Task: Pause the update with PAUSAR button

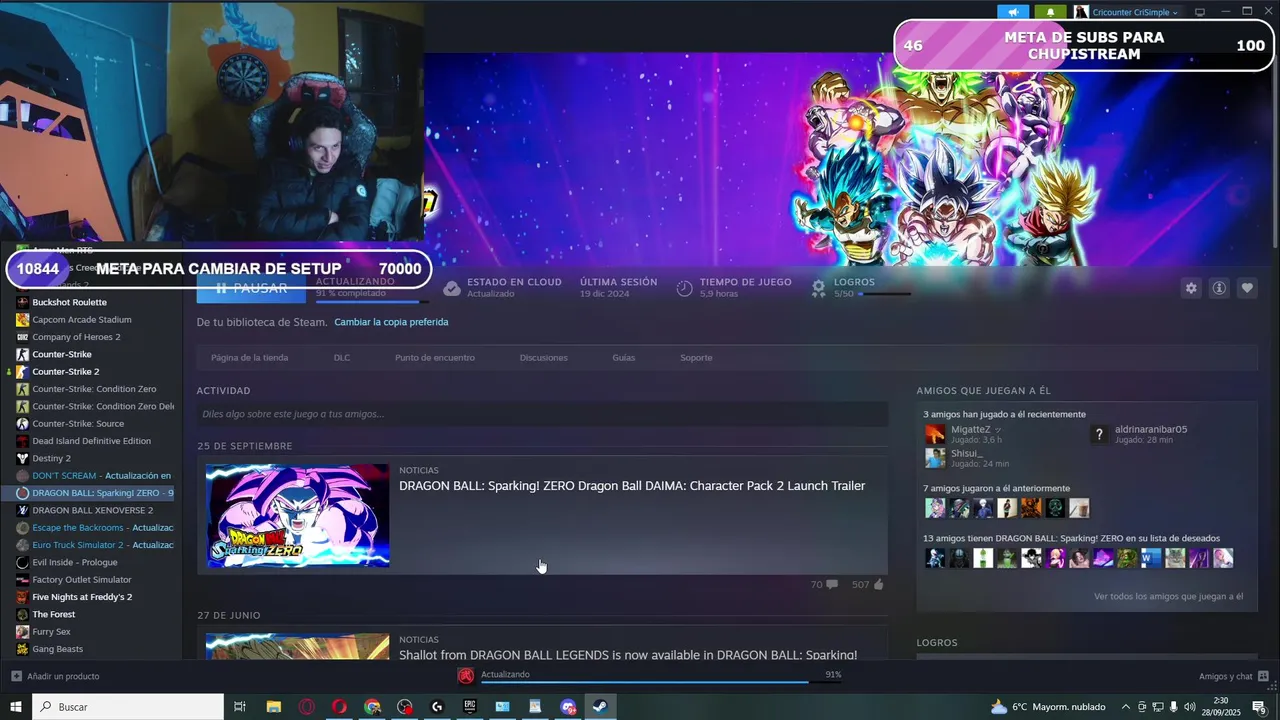Action: click(251, 288)
